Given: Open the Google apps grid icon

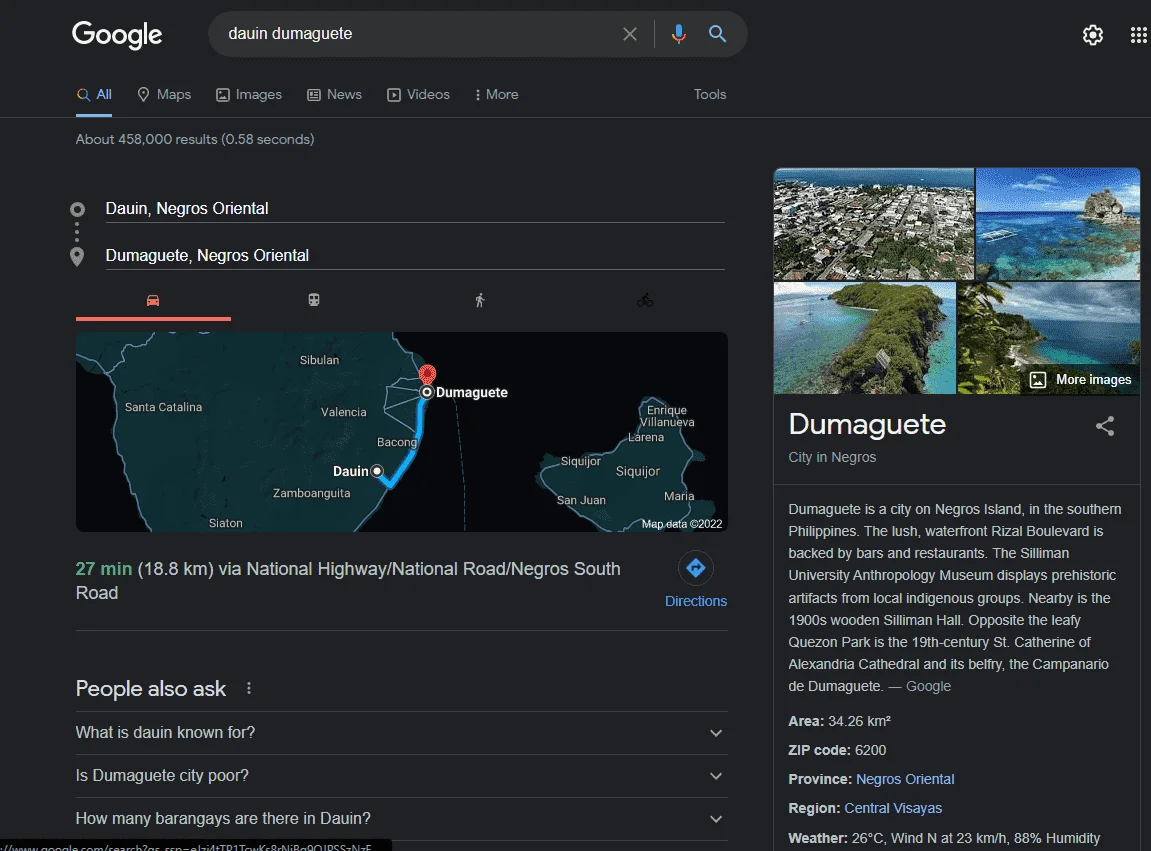Looking at the screenshot, I should (x=1139, y=35).
